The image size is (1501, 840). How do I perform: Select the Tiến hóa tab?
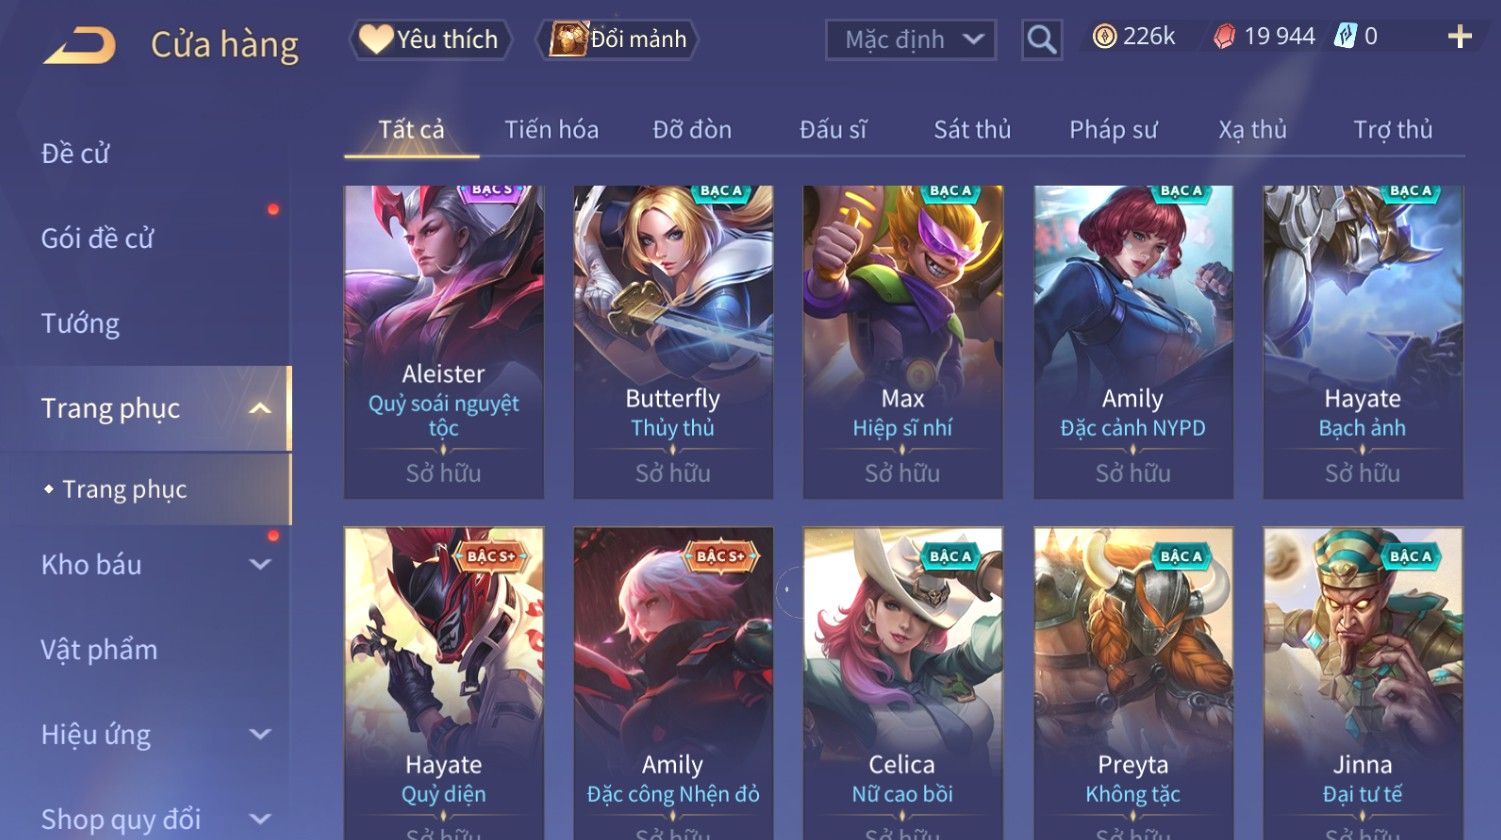point(551,129)
